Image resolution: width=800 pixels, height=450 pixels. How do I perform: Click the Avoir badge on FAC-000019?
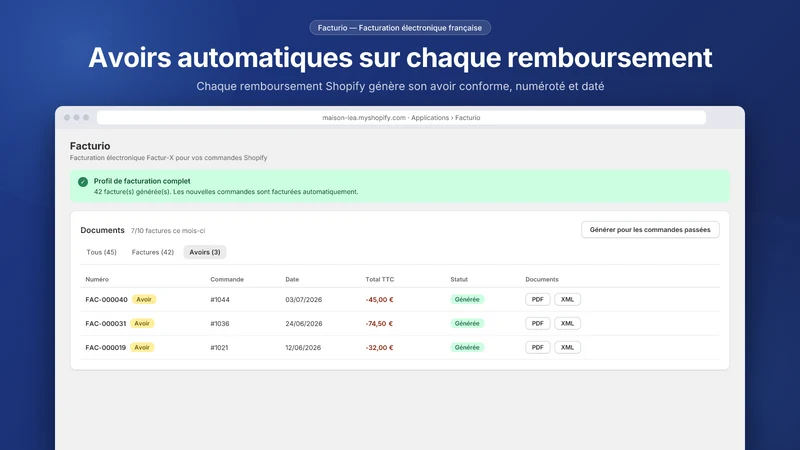click(x=142, y=347)
